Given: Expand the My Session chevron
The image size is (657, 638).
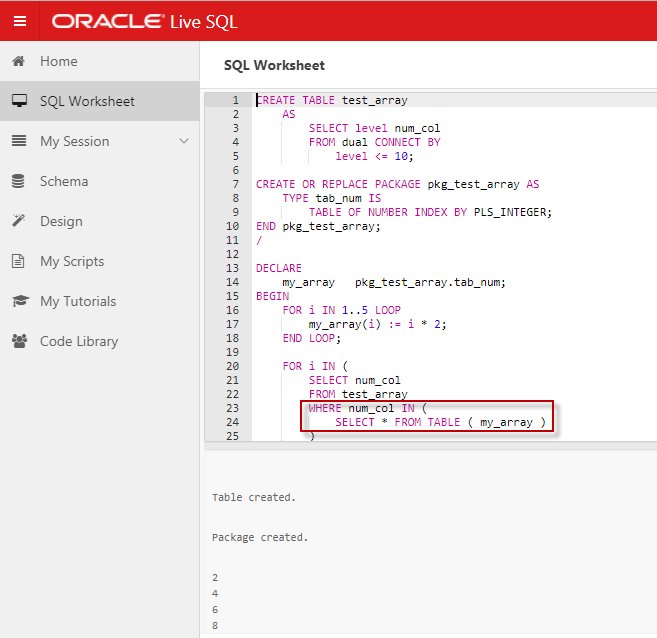Looking at the screenshot, I should pyautogui.click(x=184, y=141).
